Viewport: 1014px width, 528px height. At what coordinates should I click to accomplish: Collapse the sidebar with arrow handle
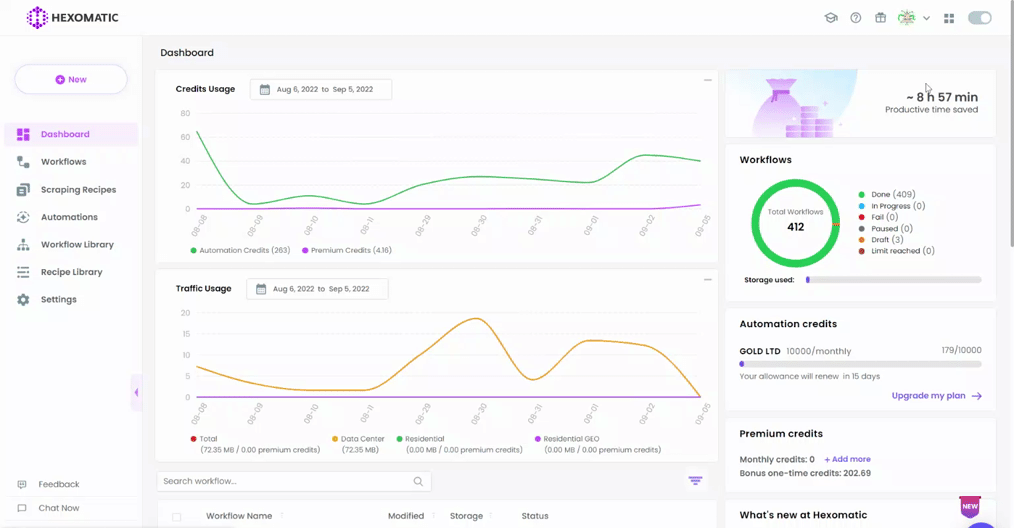coord(136,392)
